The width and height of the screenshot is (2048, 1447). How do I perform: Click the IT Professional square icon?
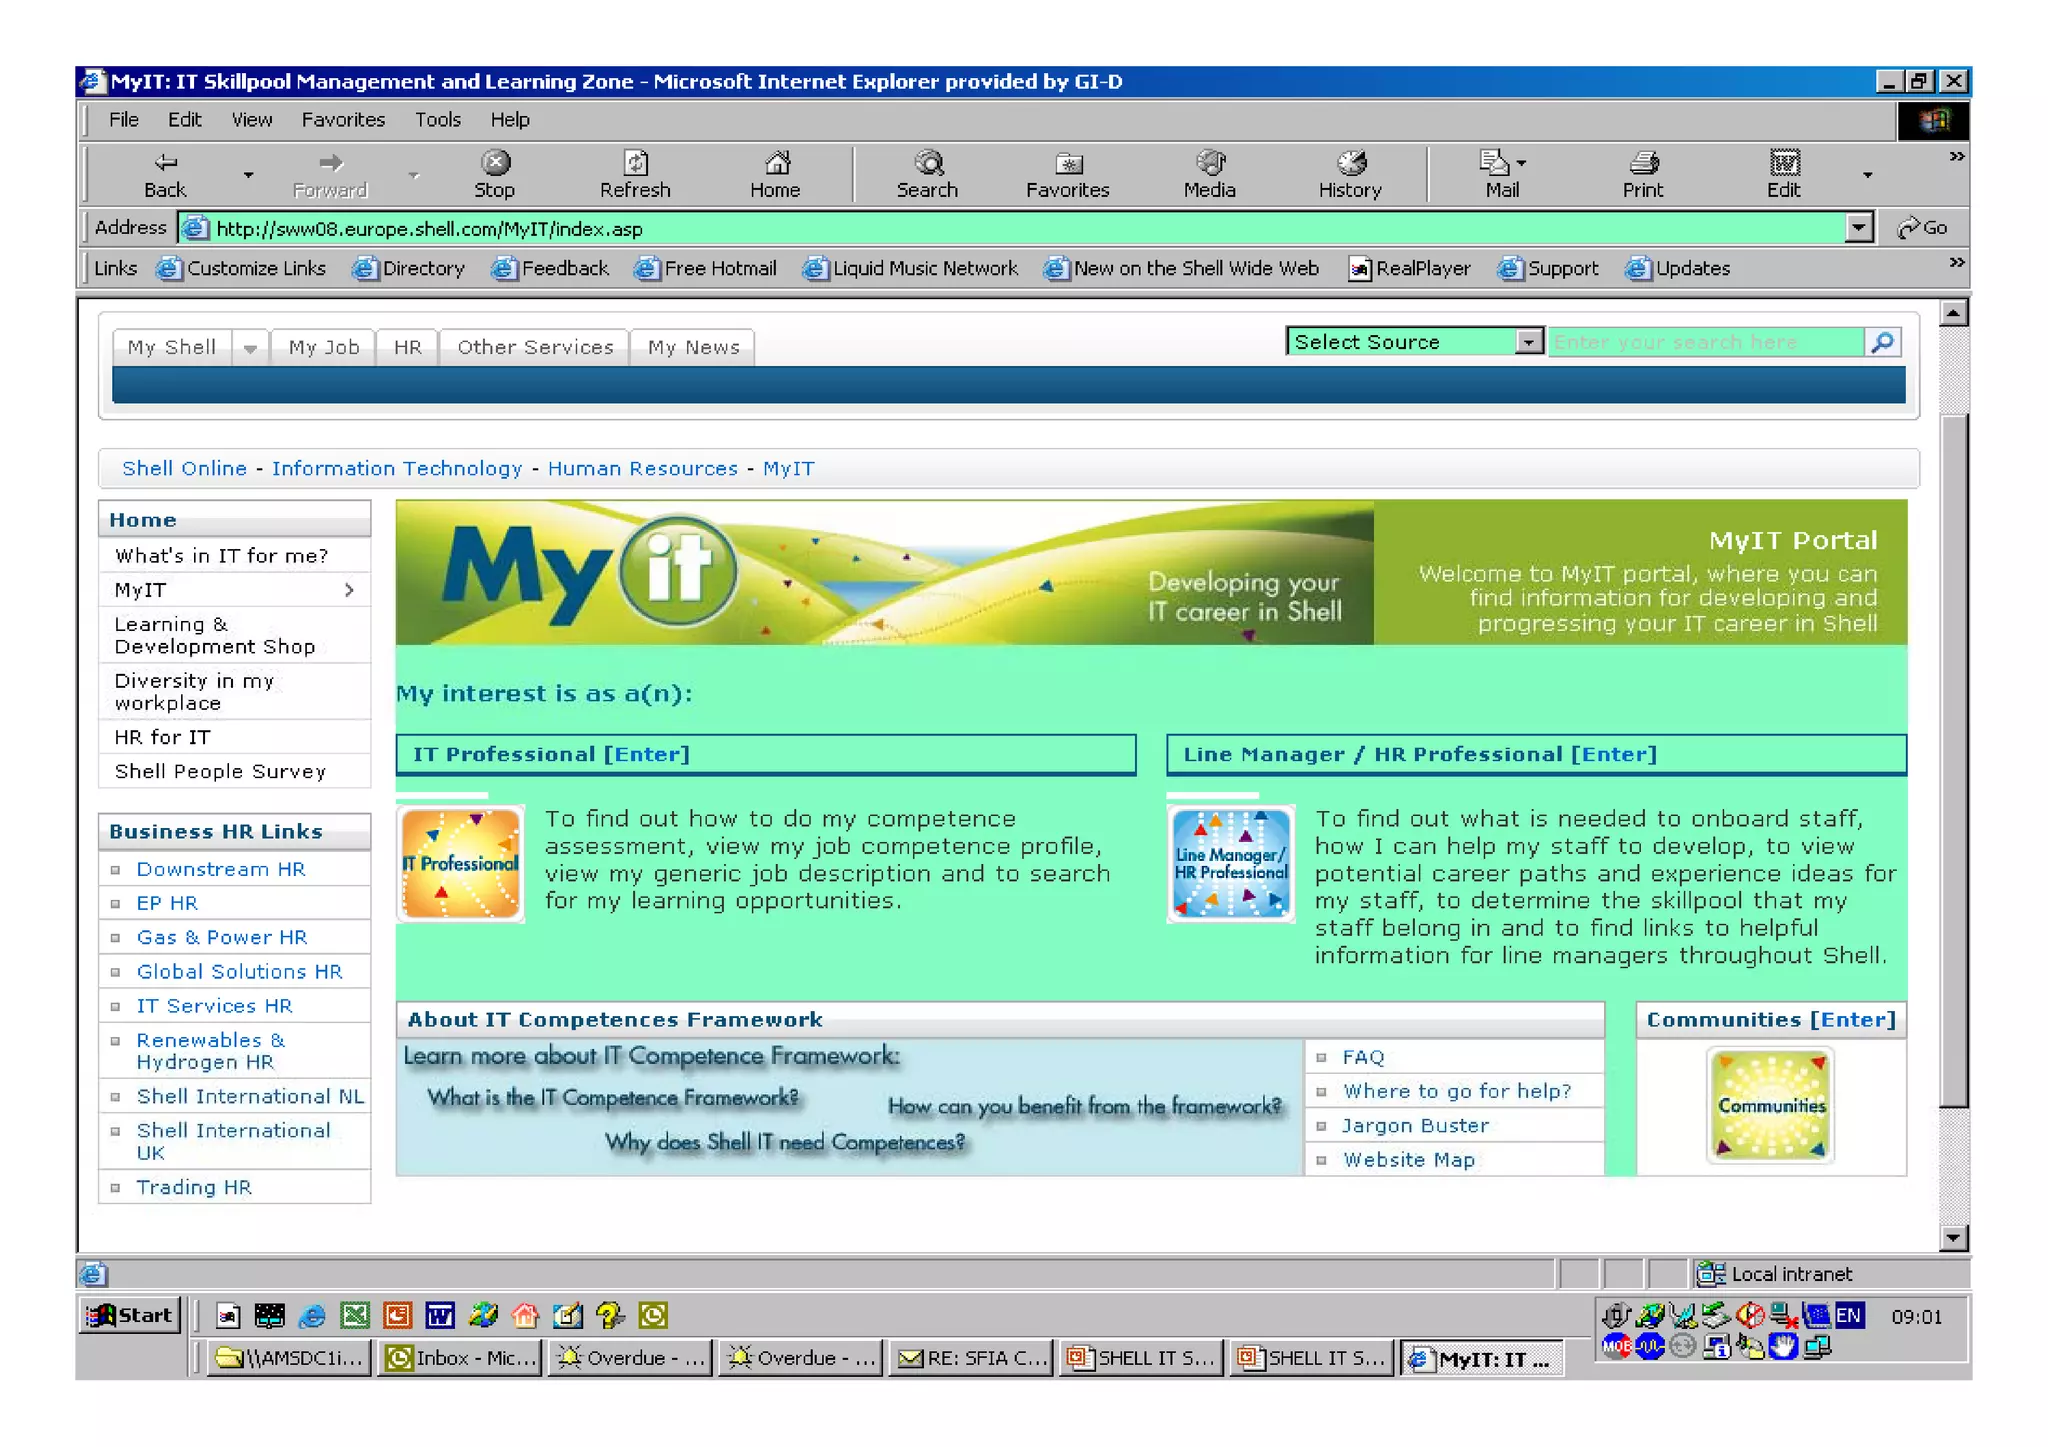point(461,864)
